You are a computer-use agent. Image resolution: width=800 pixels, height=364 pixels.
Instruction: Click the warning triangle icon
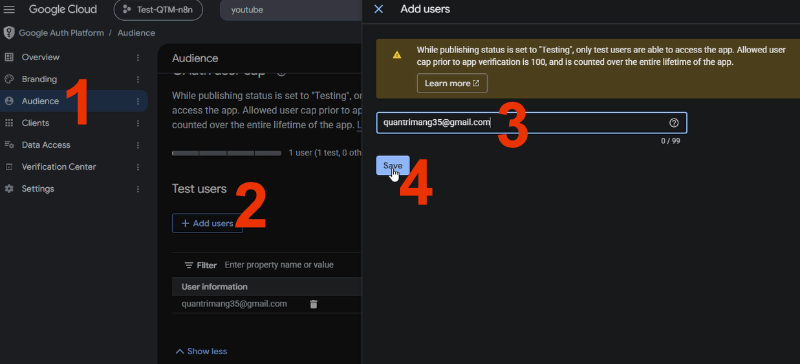coord(397,55)
